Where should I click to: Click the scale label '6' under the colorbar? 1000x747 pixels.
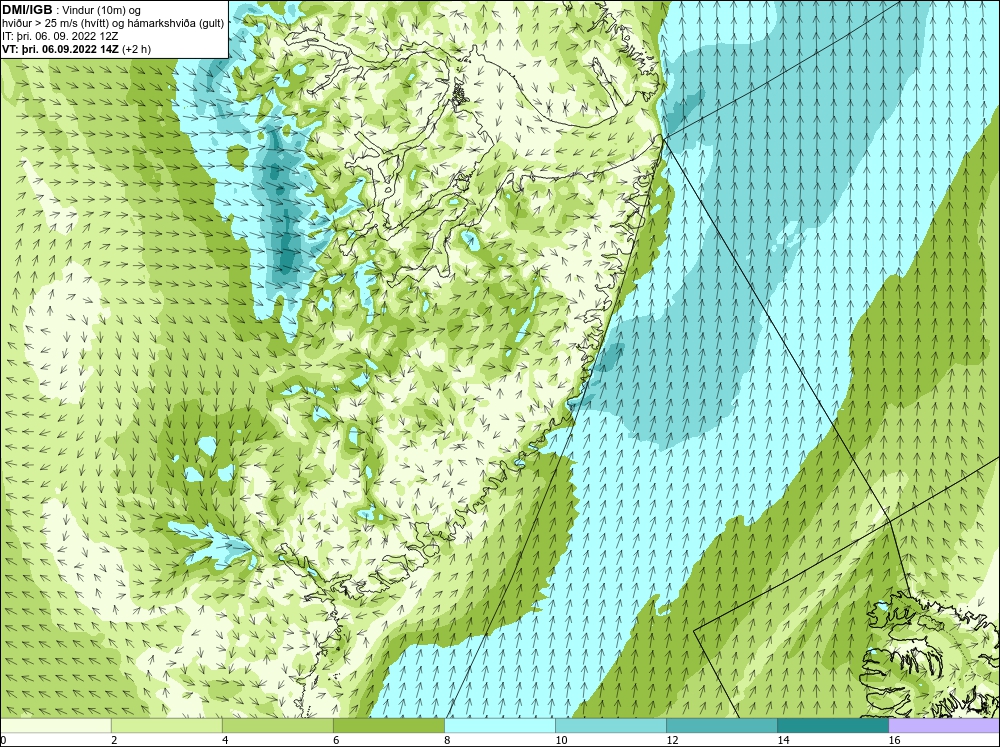(336, 740)
